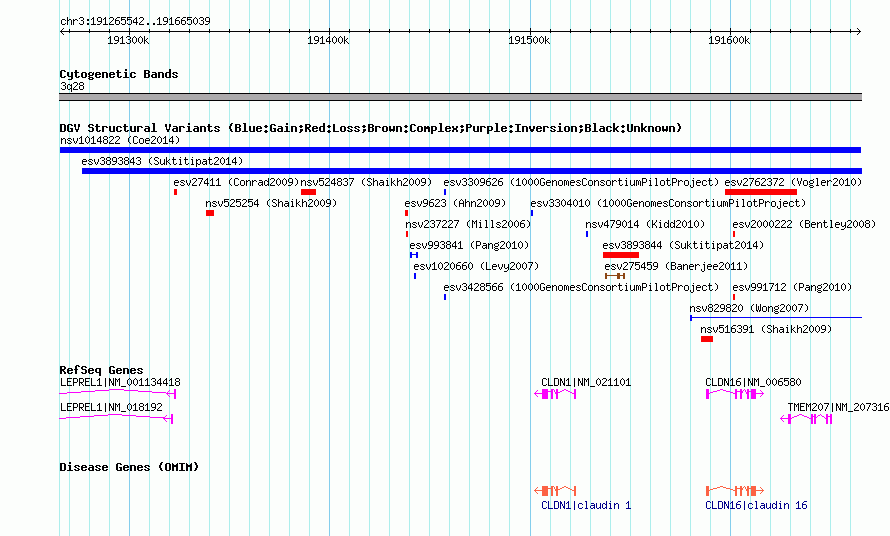Click the LEPREL1|NM_001134418 gene label
The image size is (890, 536).
pyautogui.click(x=120, y=383)
